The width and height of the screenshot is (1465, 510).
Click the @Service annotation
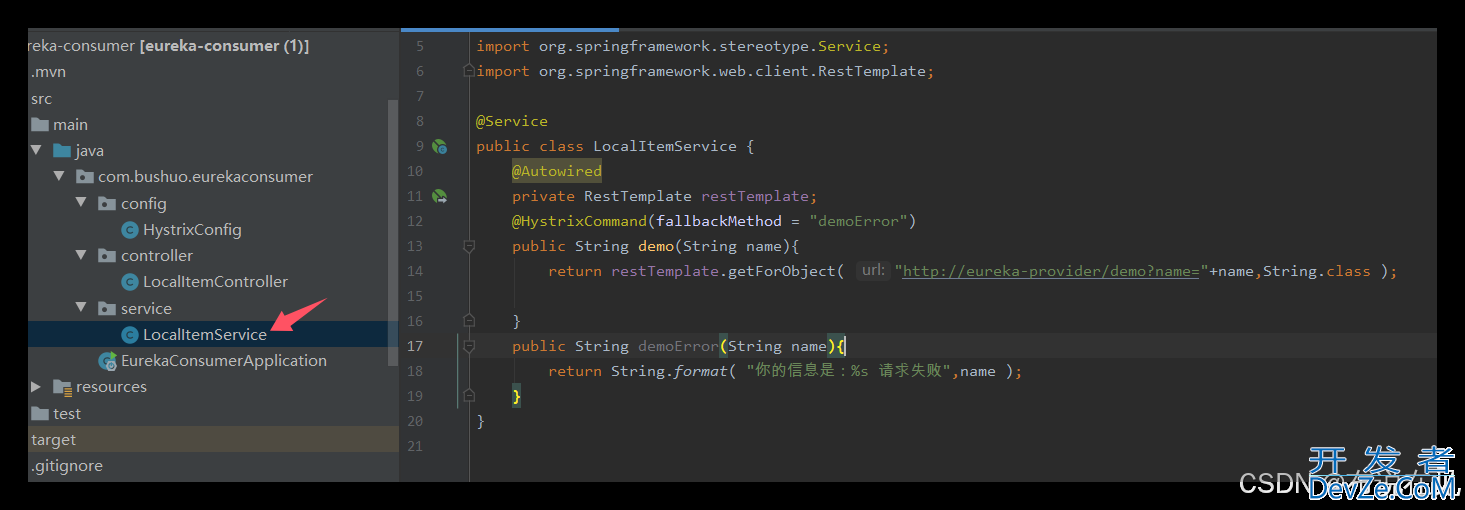coord(512,121)
